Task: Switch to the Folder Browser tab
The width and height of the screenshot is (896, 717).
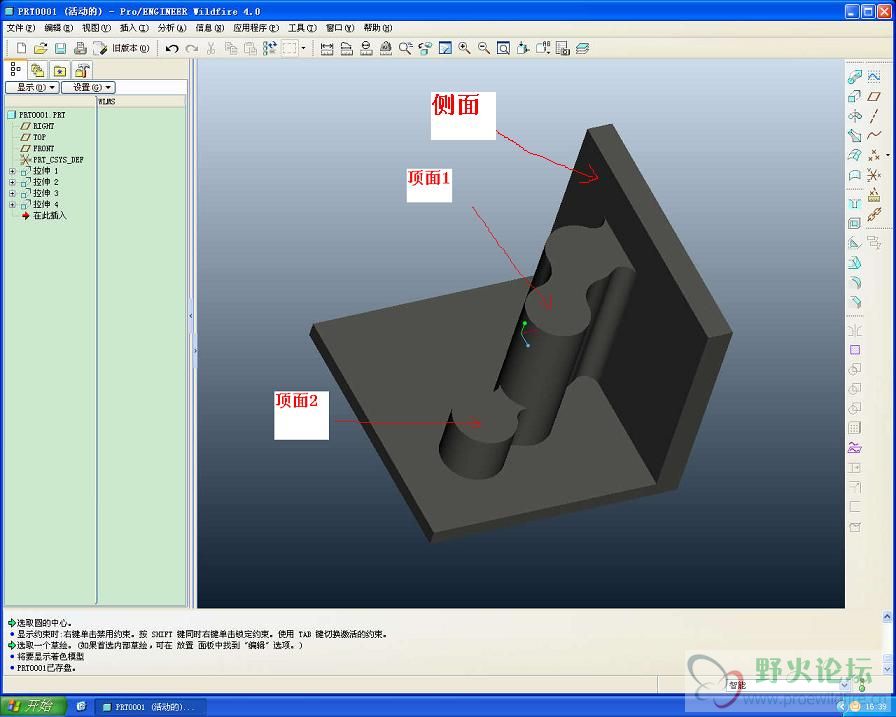Action: (38, 70)
